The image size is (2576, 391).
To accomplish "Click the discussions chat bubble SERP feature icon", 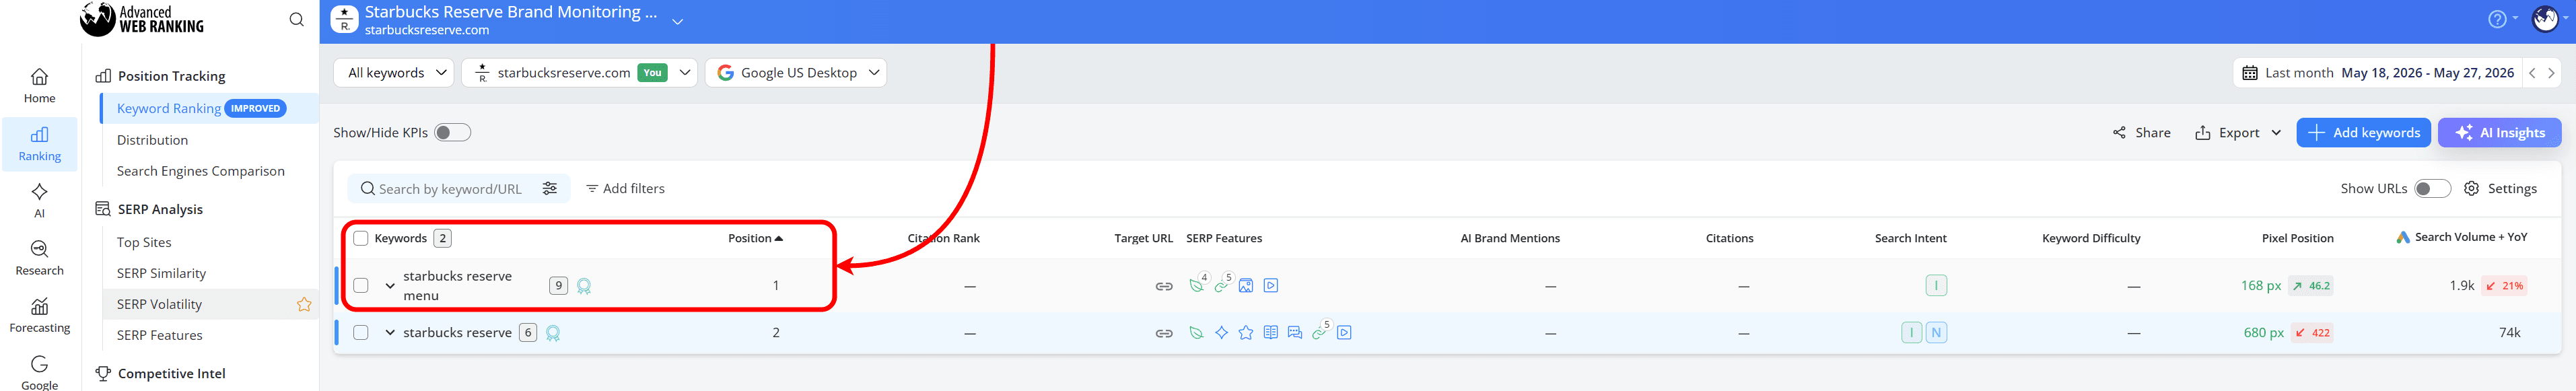I will click(1295, 333).
